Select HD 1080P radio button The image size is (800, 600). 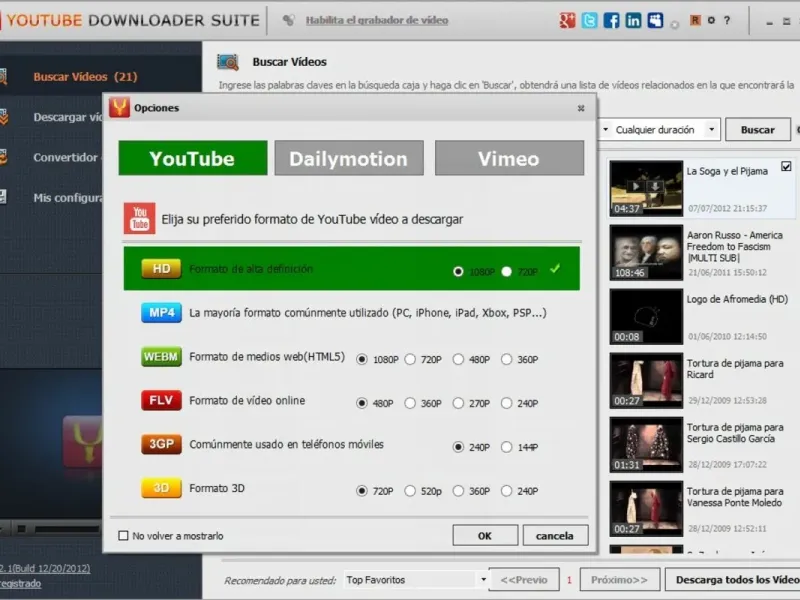coord(458,271)
